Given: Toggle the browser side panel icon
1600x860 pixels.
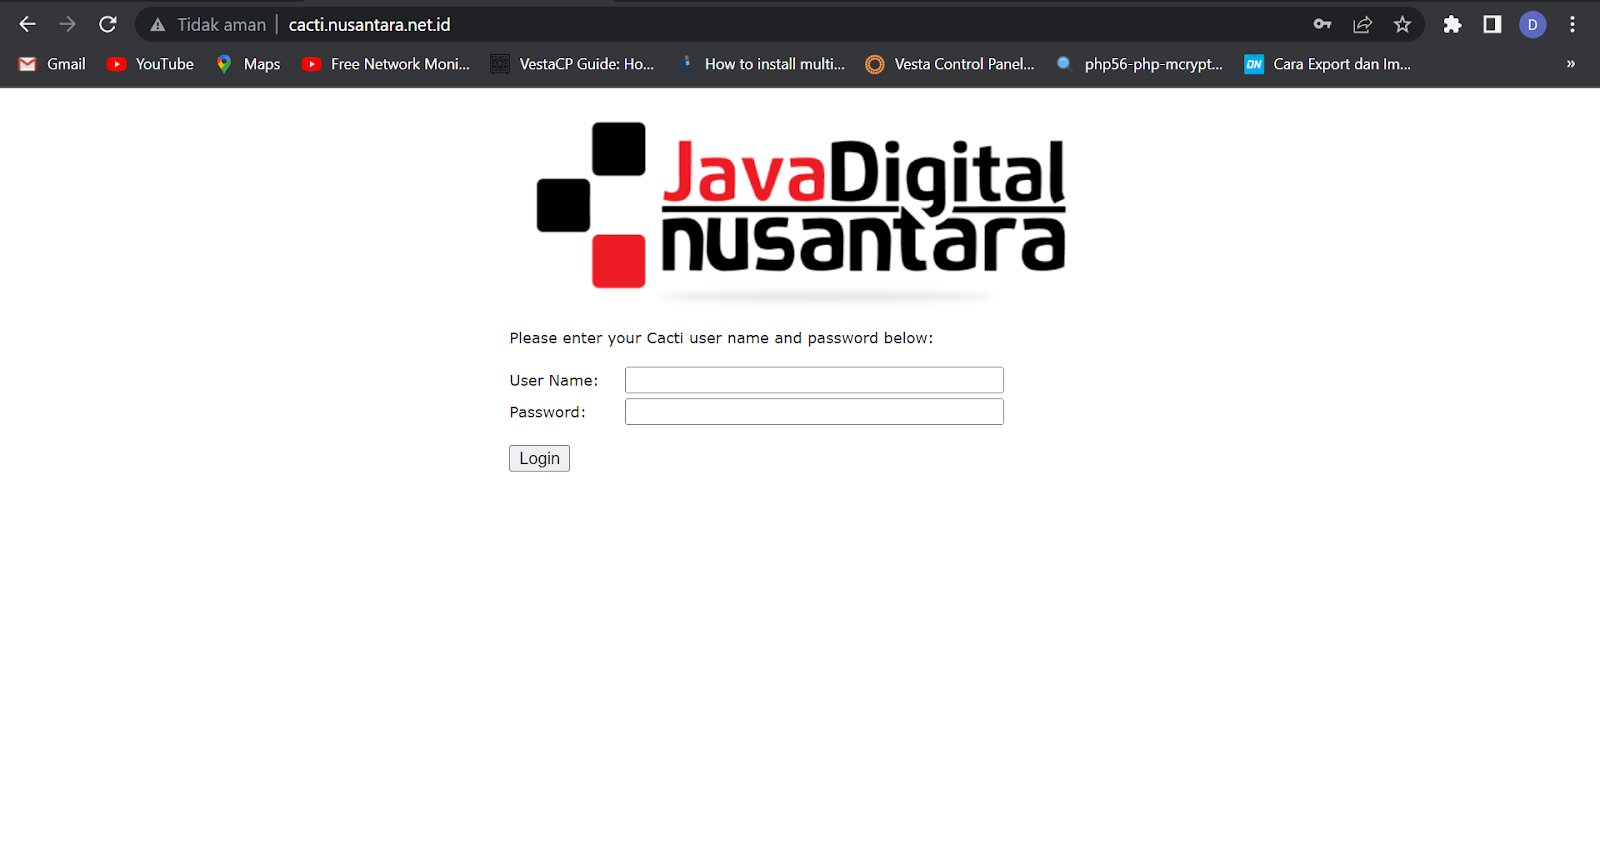Looking at the screenshot, I should coord(1492,25).
